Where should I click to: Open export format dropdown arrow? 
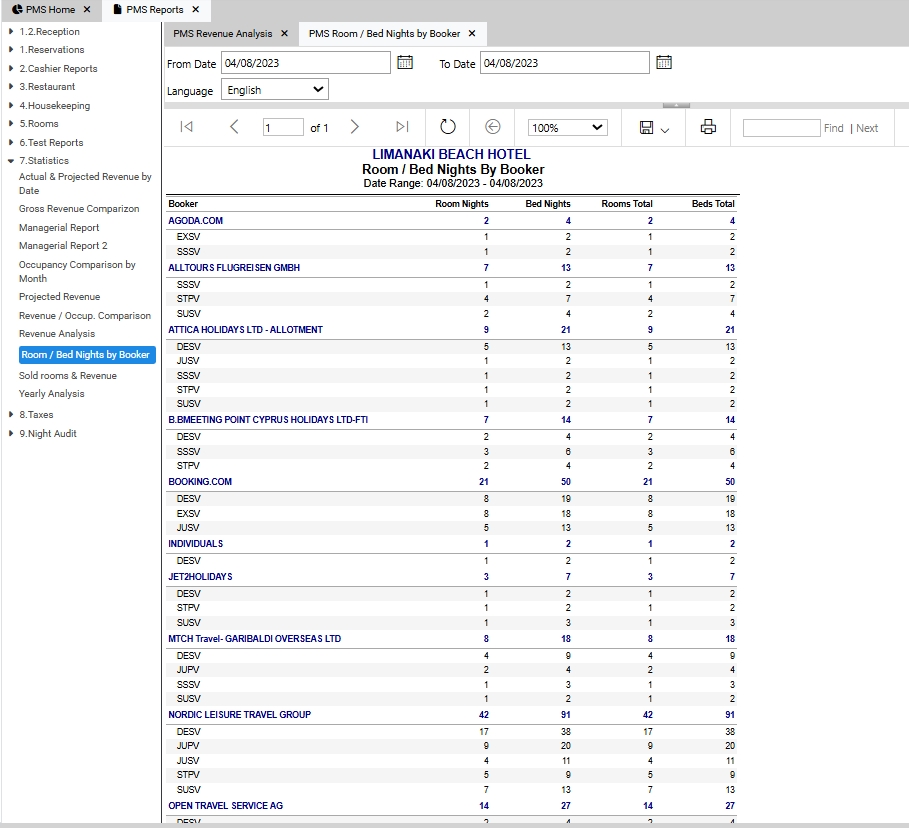point(665,130)
